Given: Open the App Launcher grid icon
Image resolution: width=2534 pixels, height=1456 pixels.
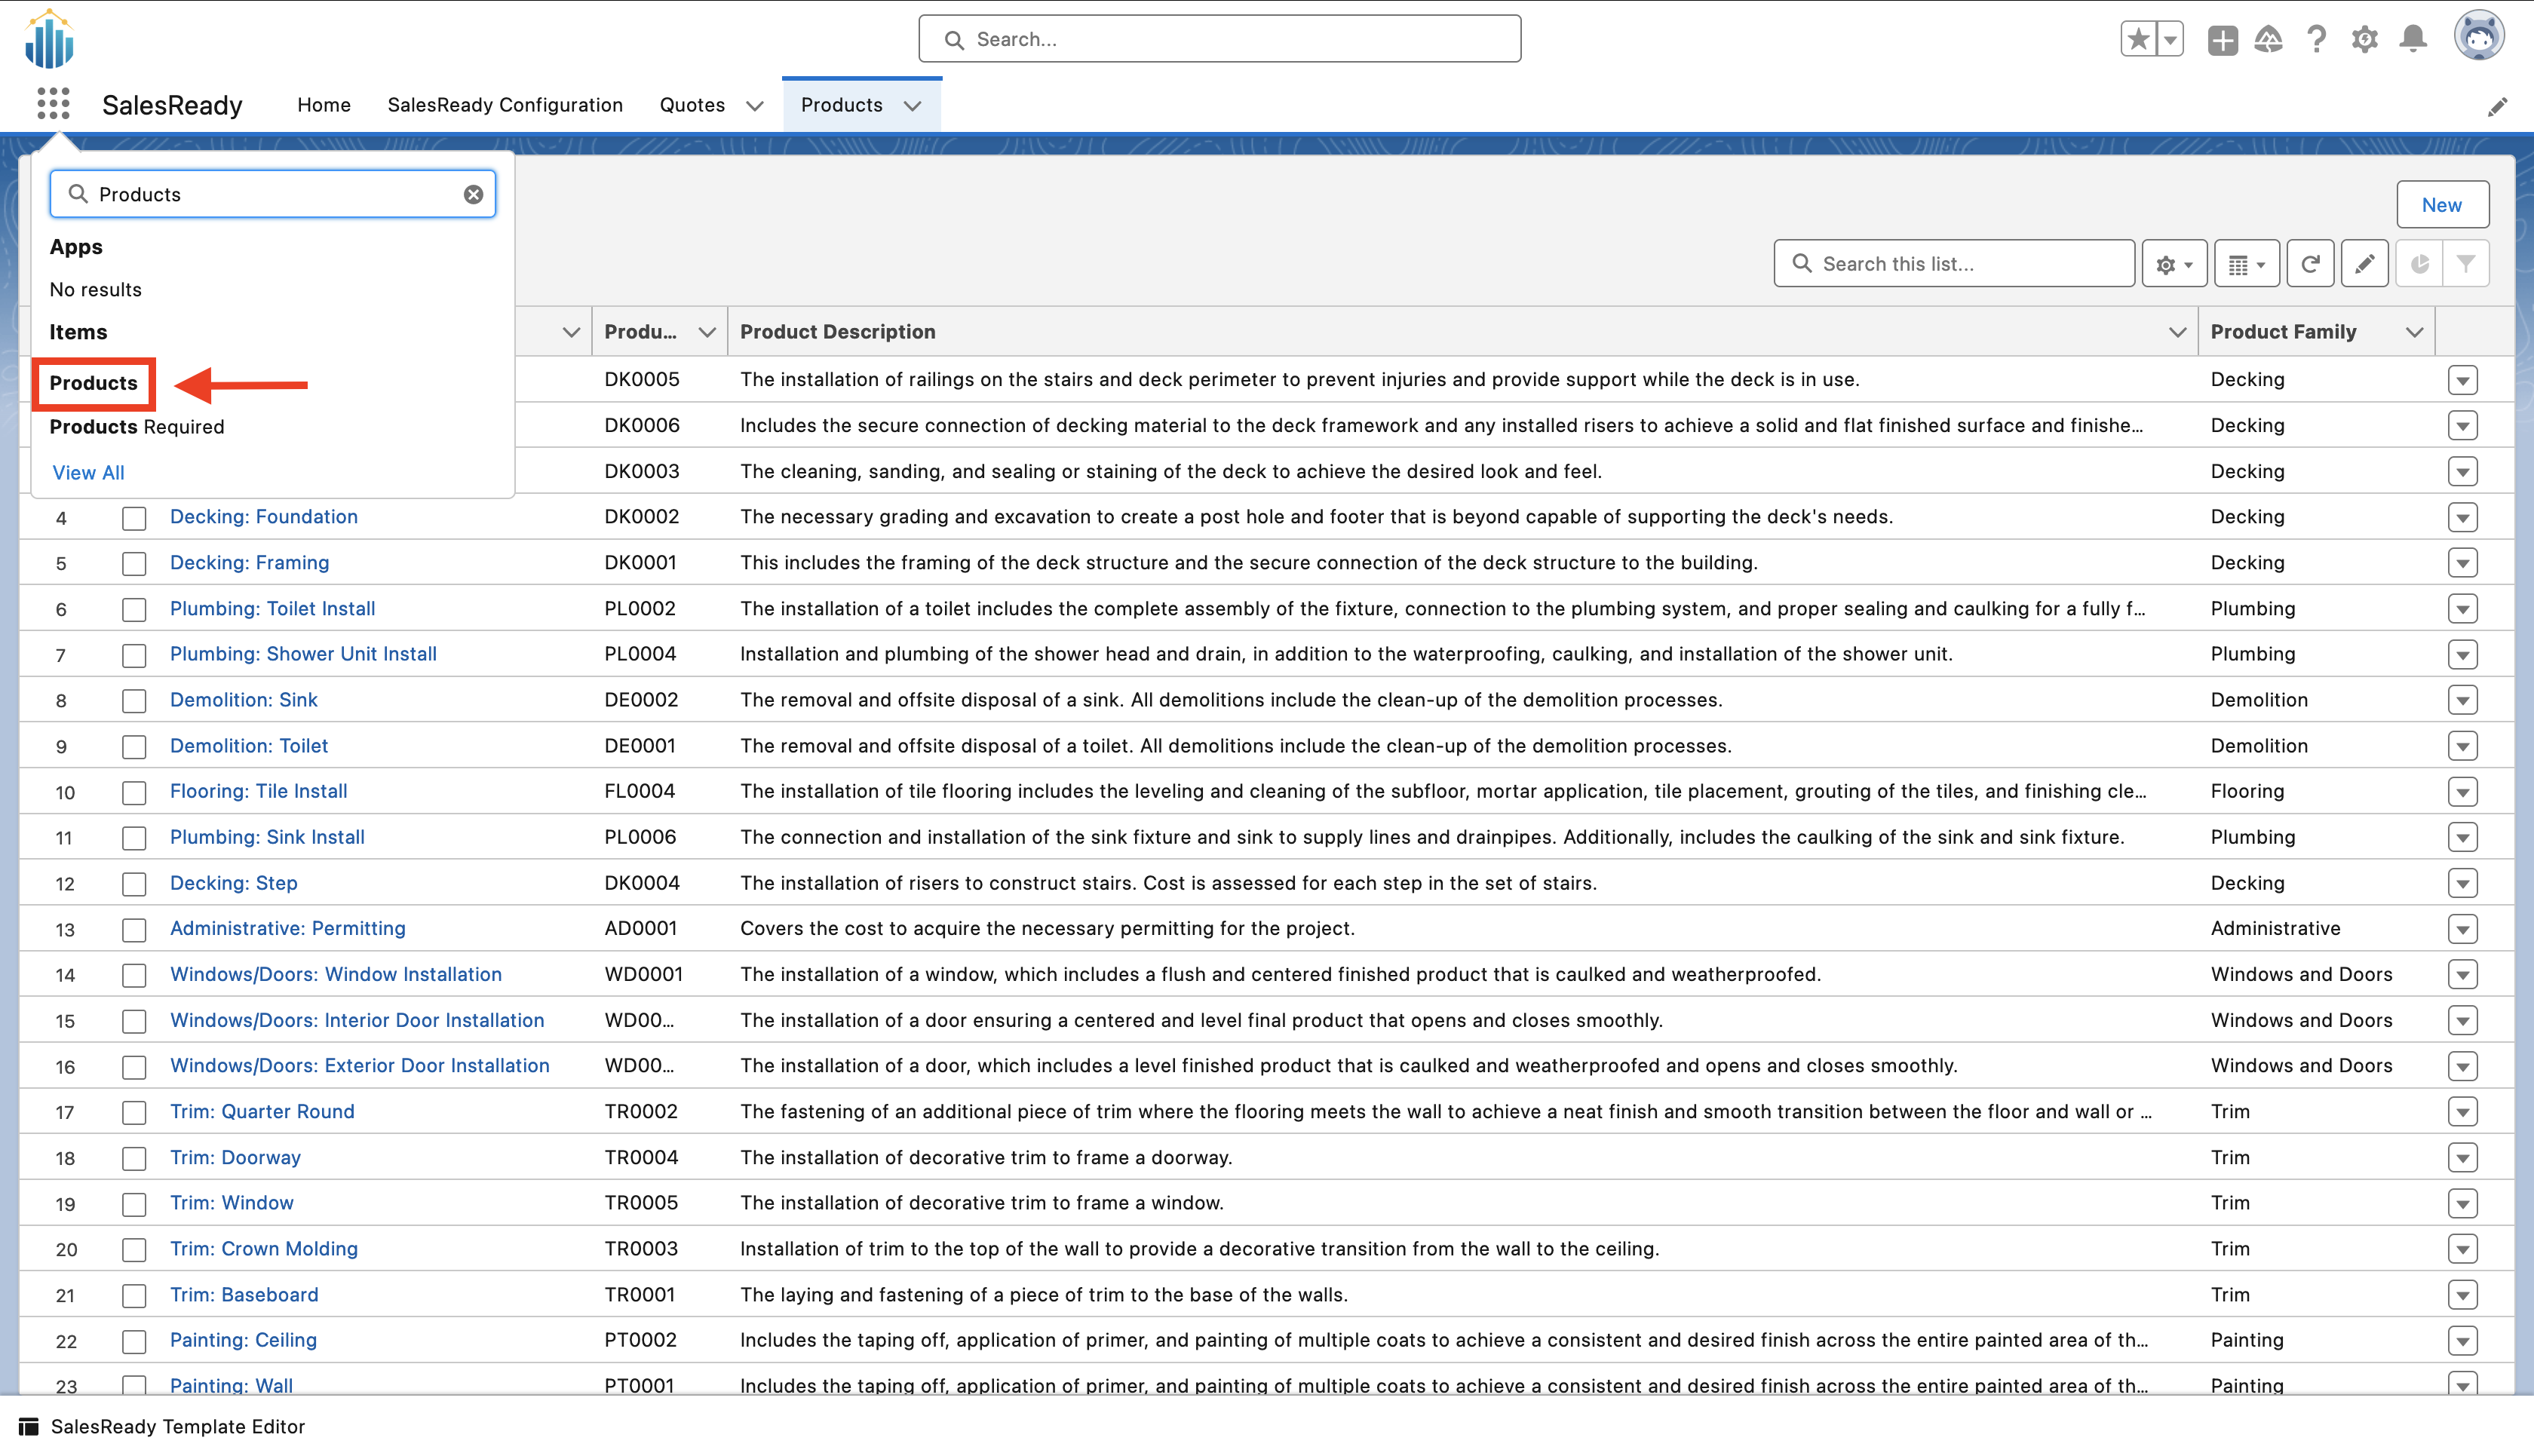Looking at the screenshot, I should [52, 103].
